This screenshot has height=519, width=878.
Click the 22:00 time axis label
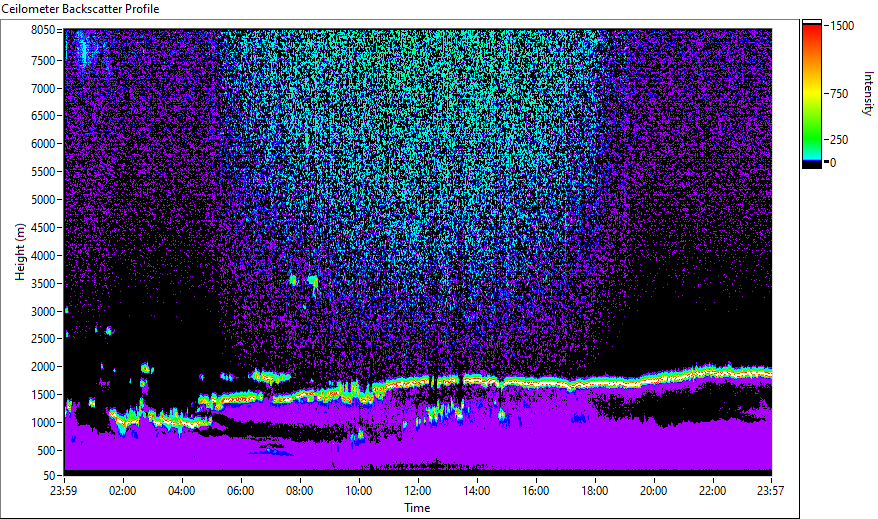[x=713, y=491]
